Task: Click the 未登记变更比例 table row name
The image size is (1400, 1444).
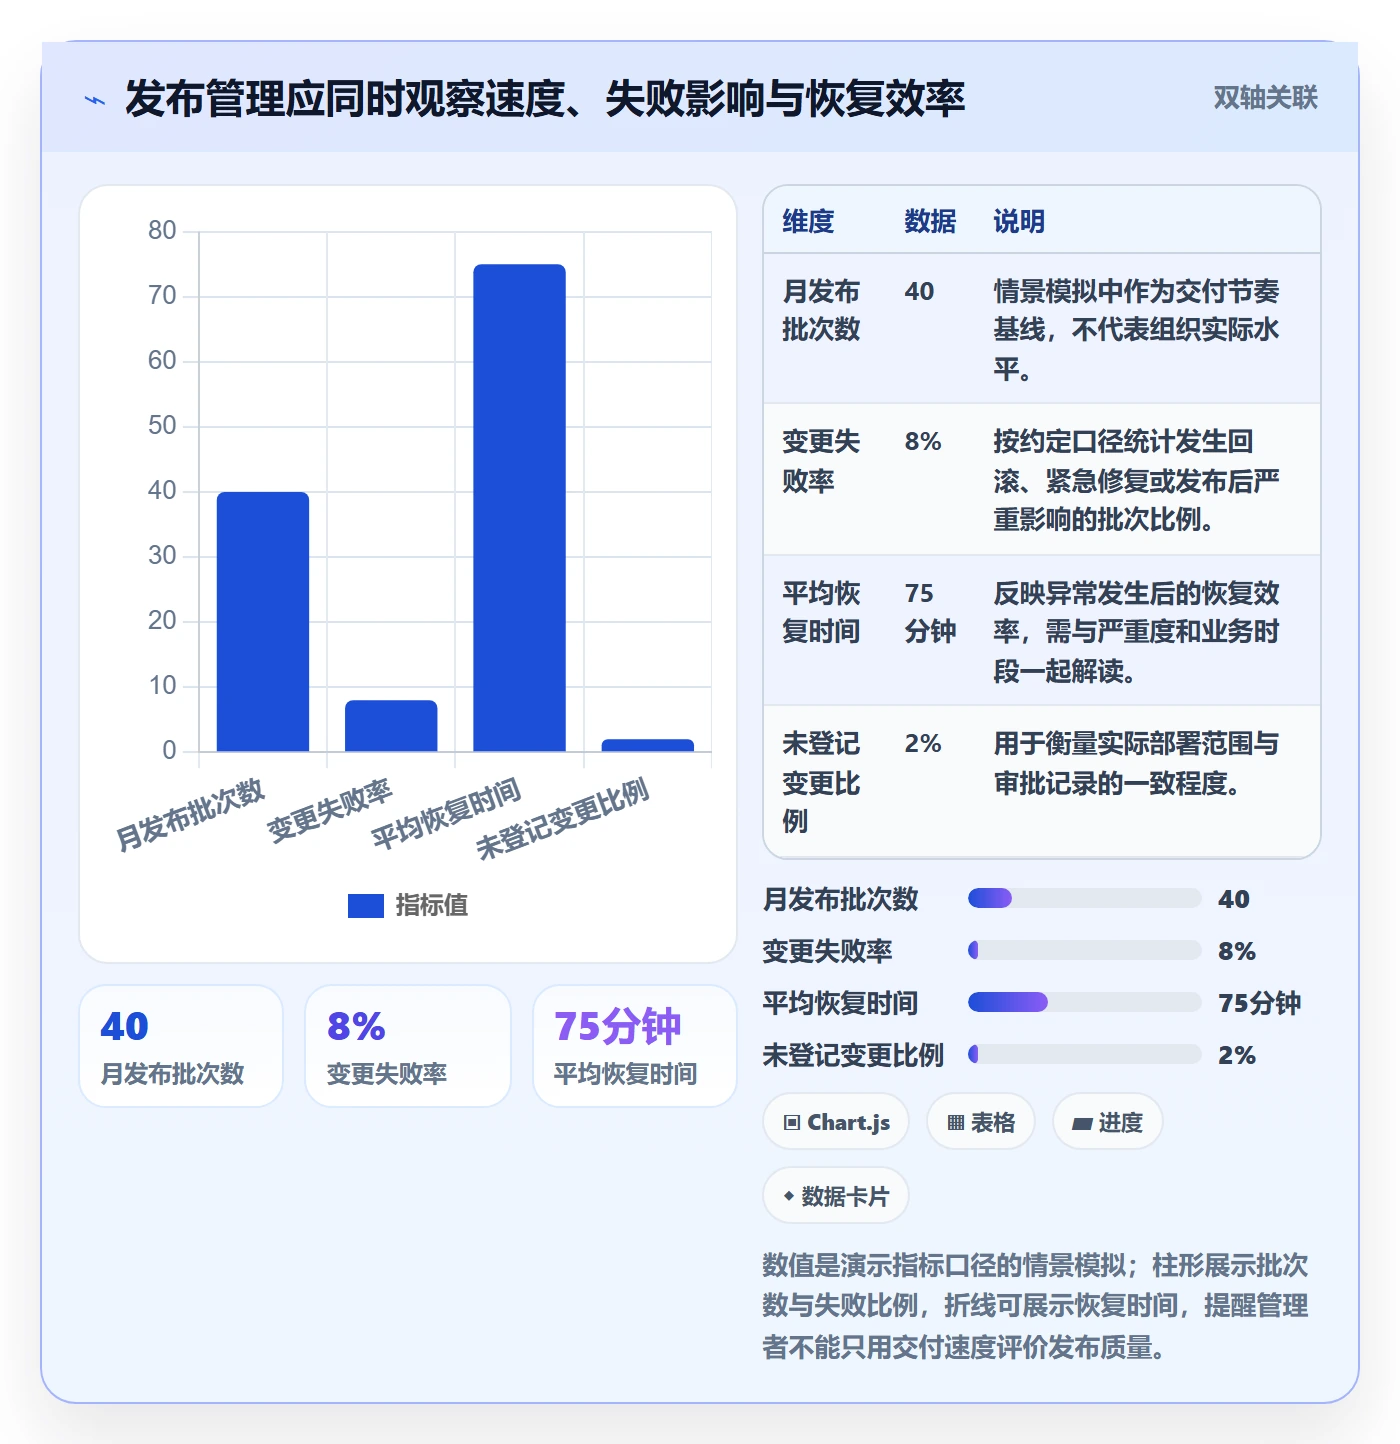Action: pyautogui.click(x=821, y=782)
